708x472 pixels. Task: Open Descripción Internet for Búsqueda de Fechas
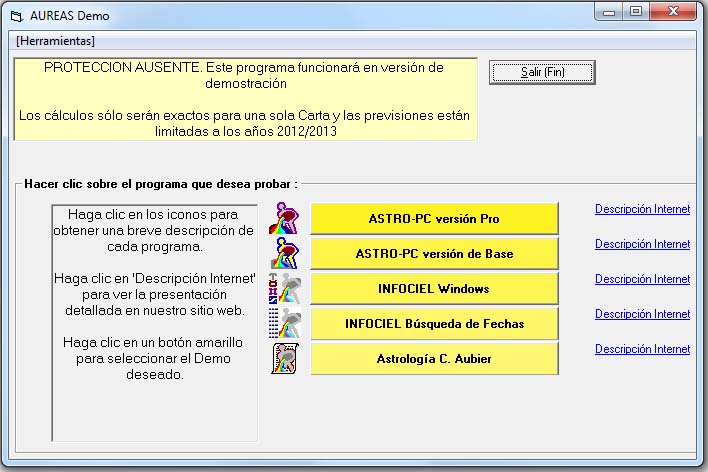[x=643, y=314]
